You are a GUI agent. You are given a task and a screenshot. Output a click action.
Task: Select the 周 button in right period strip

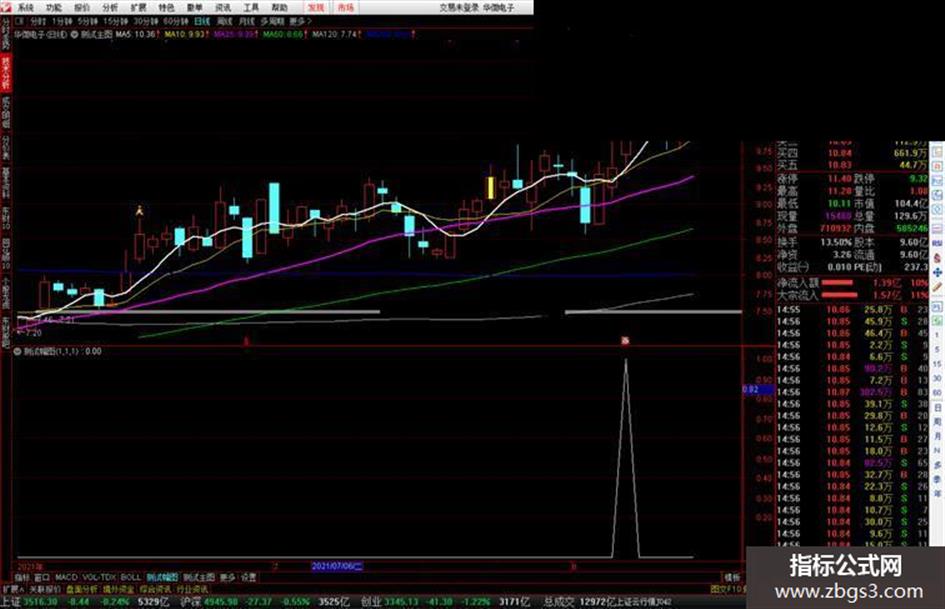pyautogui.click(x=937, y=422)
